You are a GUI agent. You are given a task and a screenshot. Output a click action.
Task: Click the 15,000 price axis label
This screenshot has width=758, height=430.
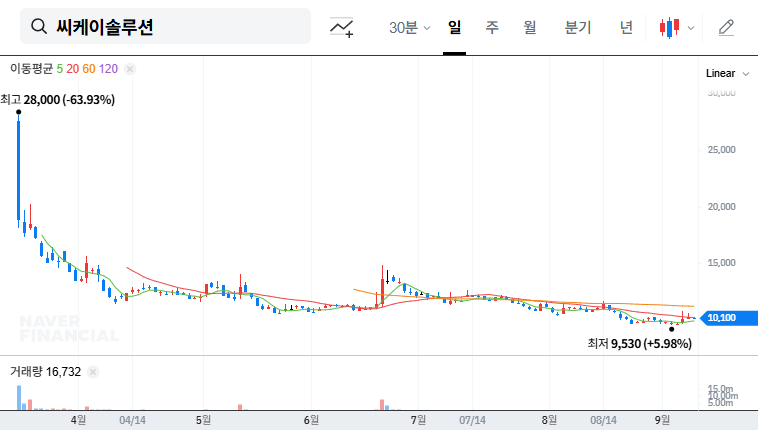(x=722, y=263)
